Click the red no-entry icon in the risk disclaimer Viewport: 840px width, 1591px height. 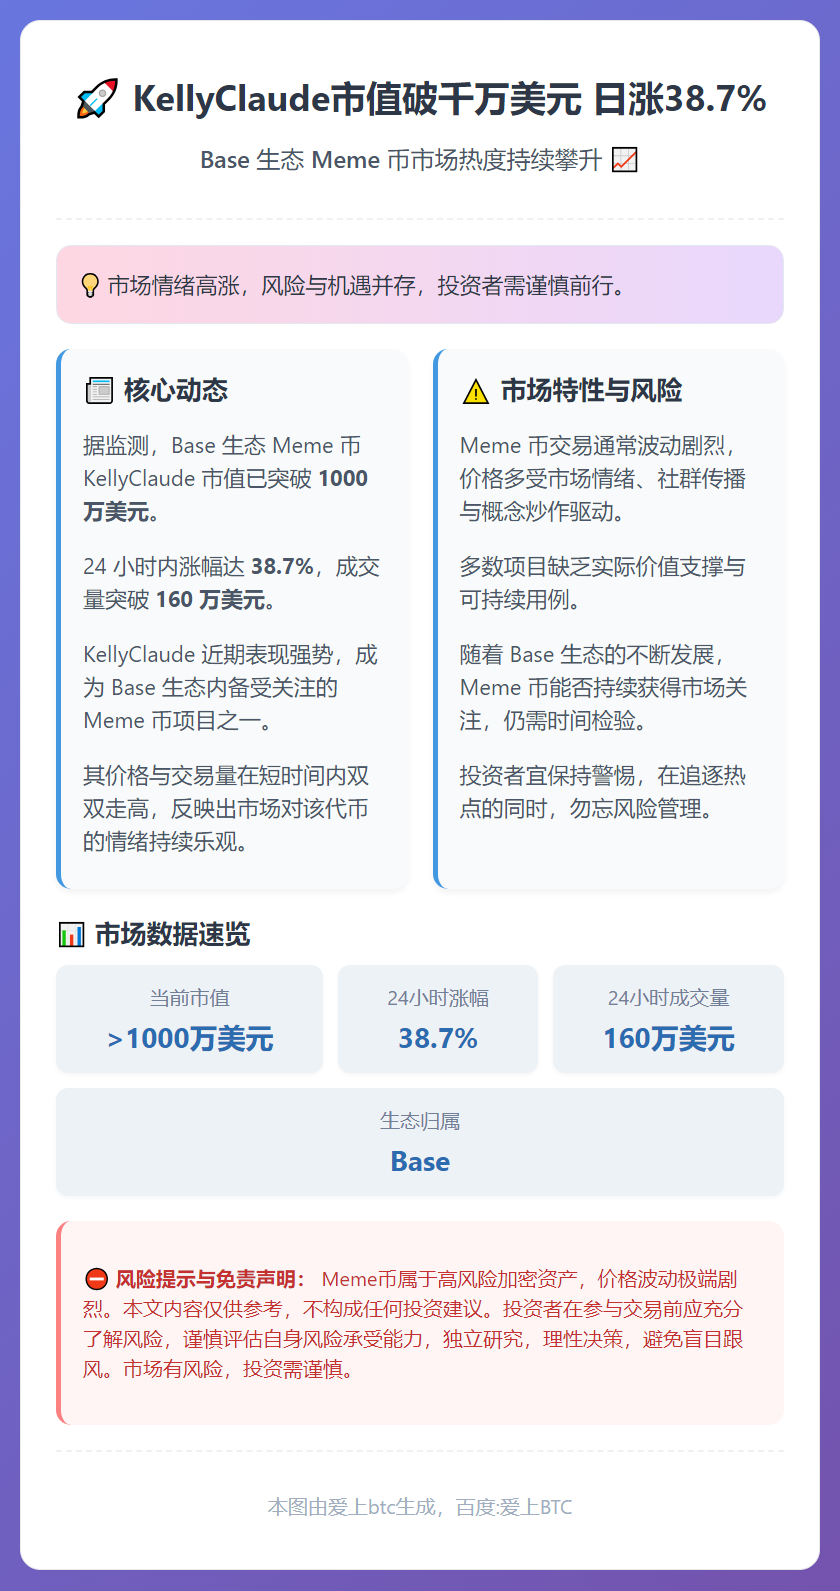coord(96,1279)
